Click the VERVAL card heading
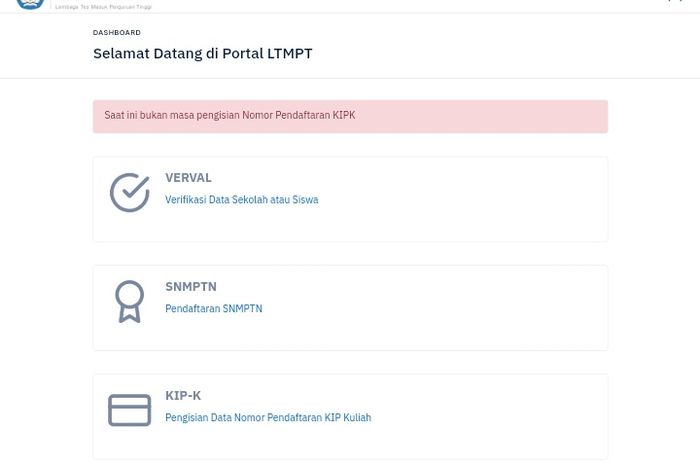The image size is (700, 465). pos(188,178)
